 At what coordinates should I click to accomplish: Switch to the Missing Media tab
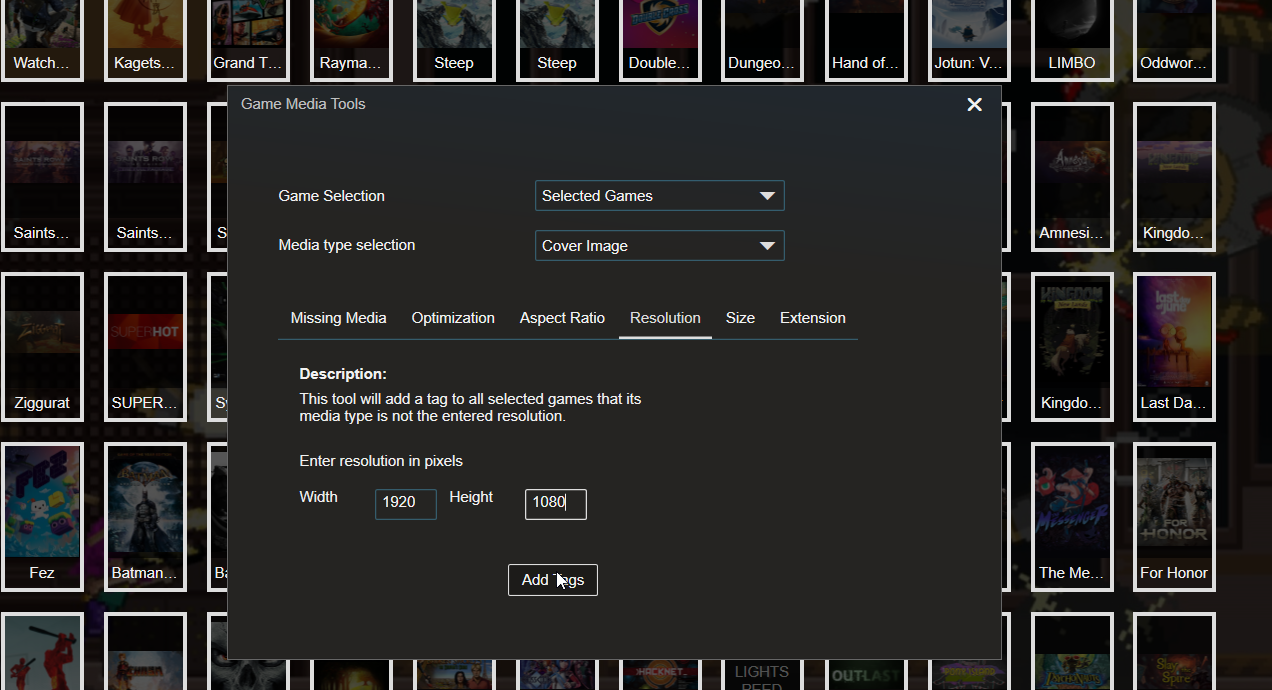[x=338, y=318]
